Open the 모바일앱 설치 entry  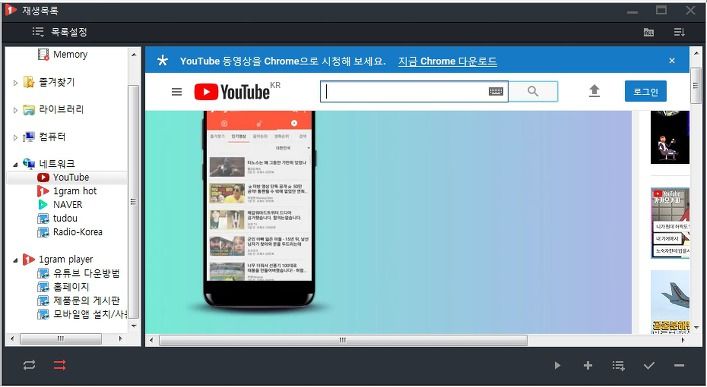(x=90, y=314)
